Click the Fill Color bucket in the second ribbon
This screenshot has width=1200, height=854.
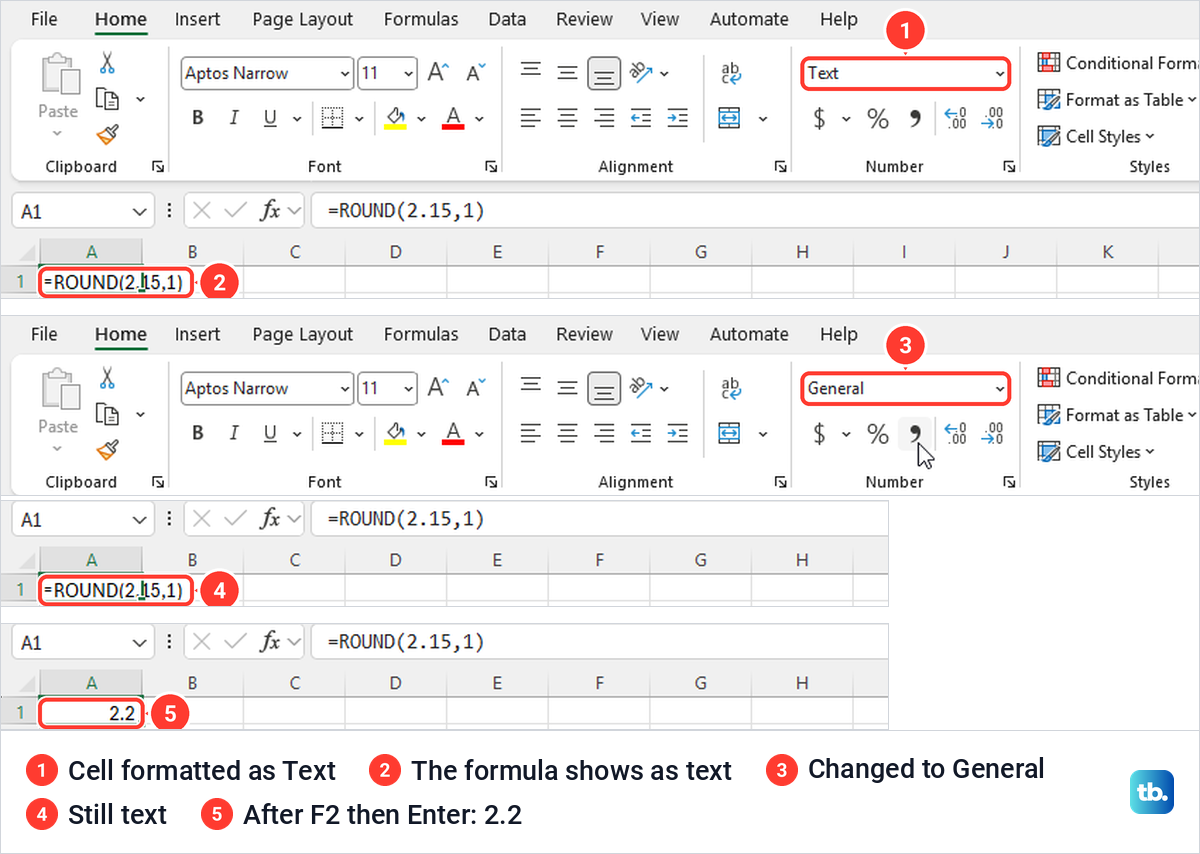tap(396, 433)
